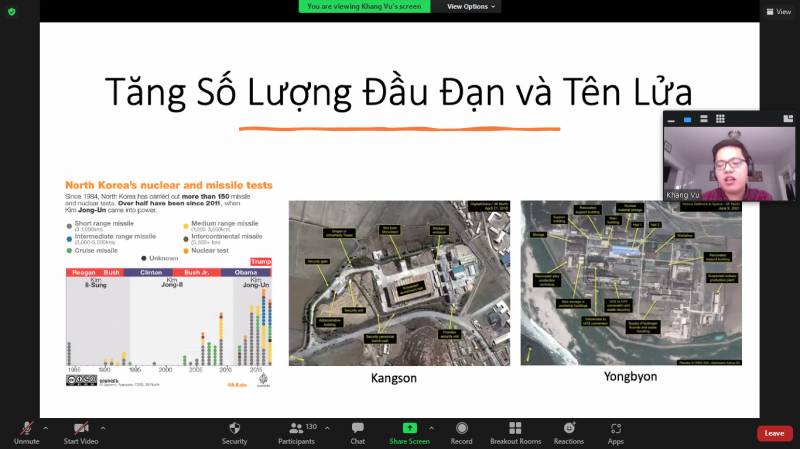800x449 pixels.
Task: Expand video options arrow next to Start Video
Action: pyautogui.click(x=102, y=427)
